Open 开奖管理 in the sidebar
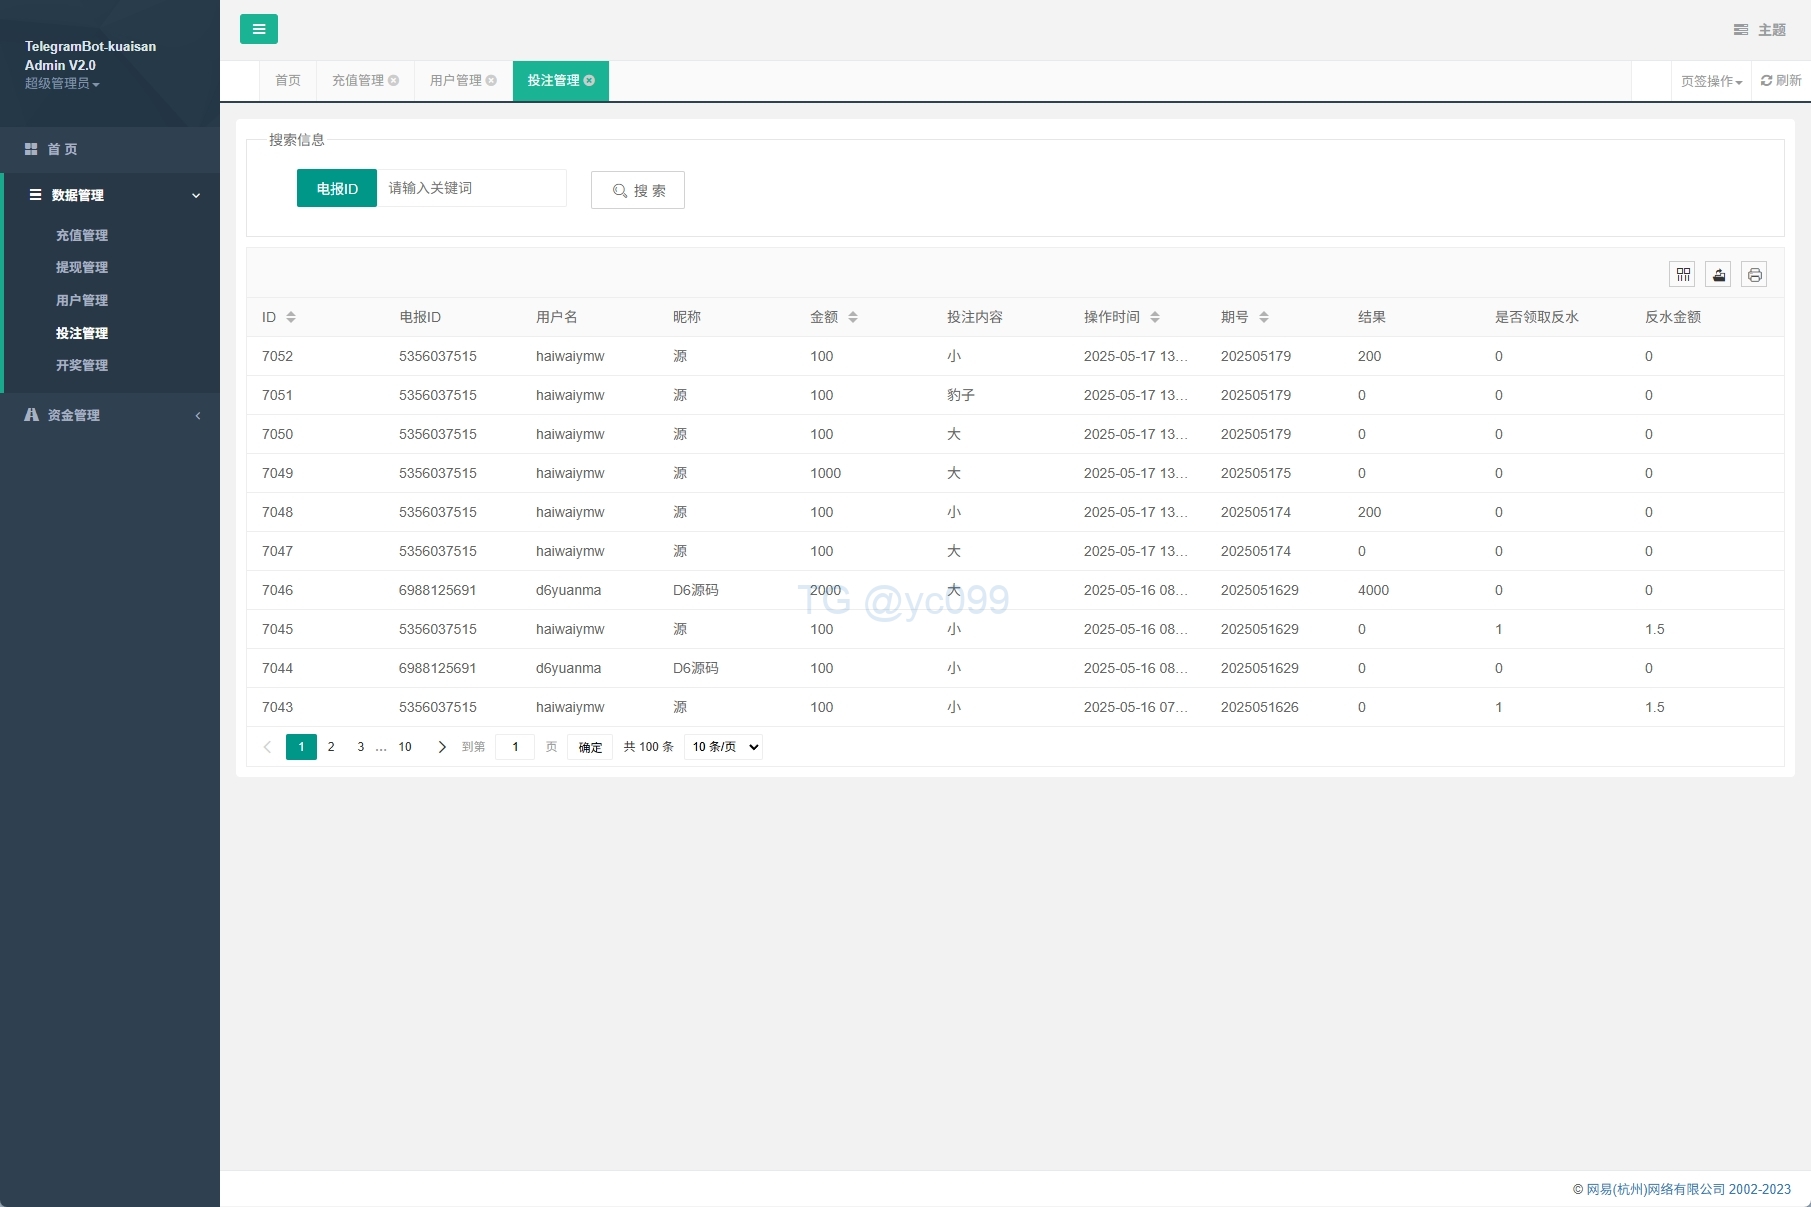The image size is (1811, 1207). (82, 365)
